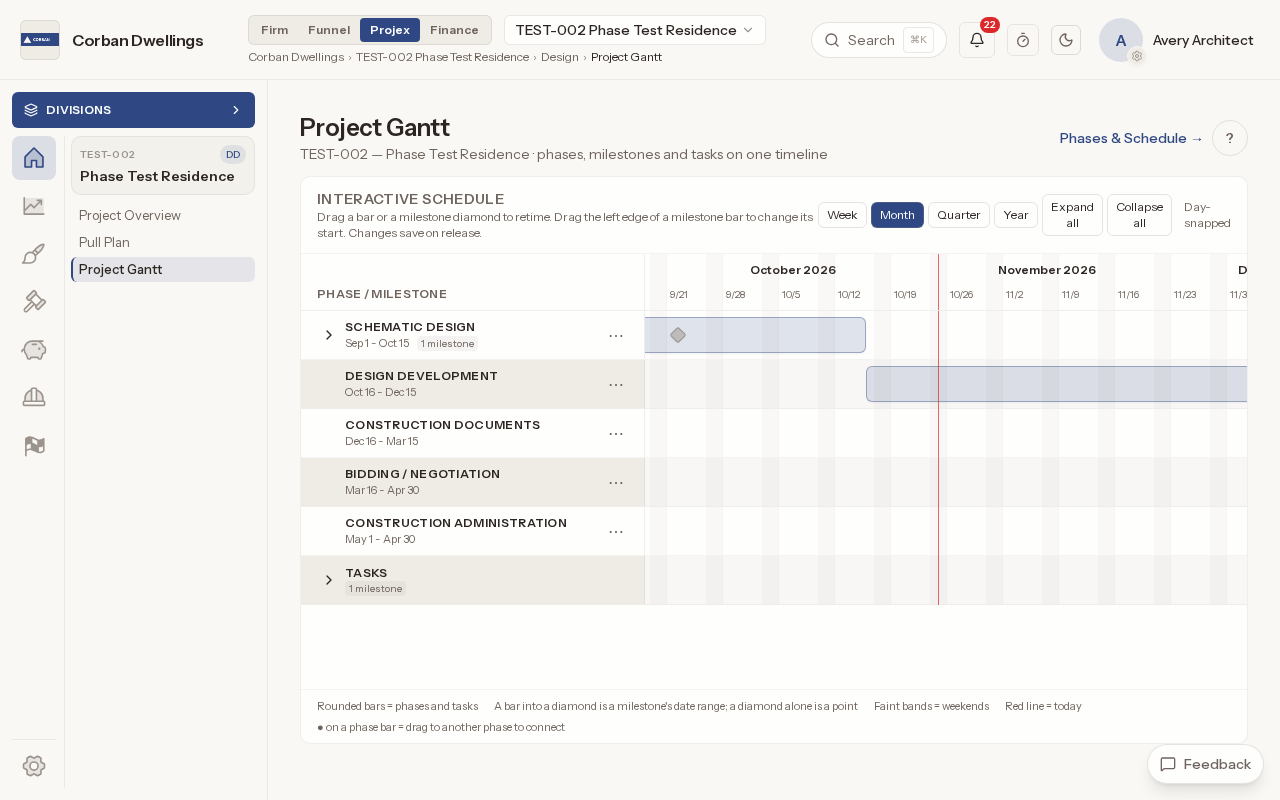Switch the timeline to Quarter view
The image size is (1280, 800).
(959, 215)
